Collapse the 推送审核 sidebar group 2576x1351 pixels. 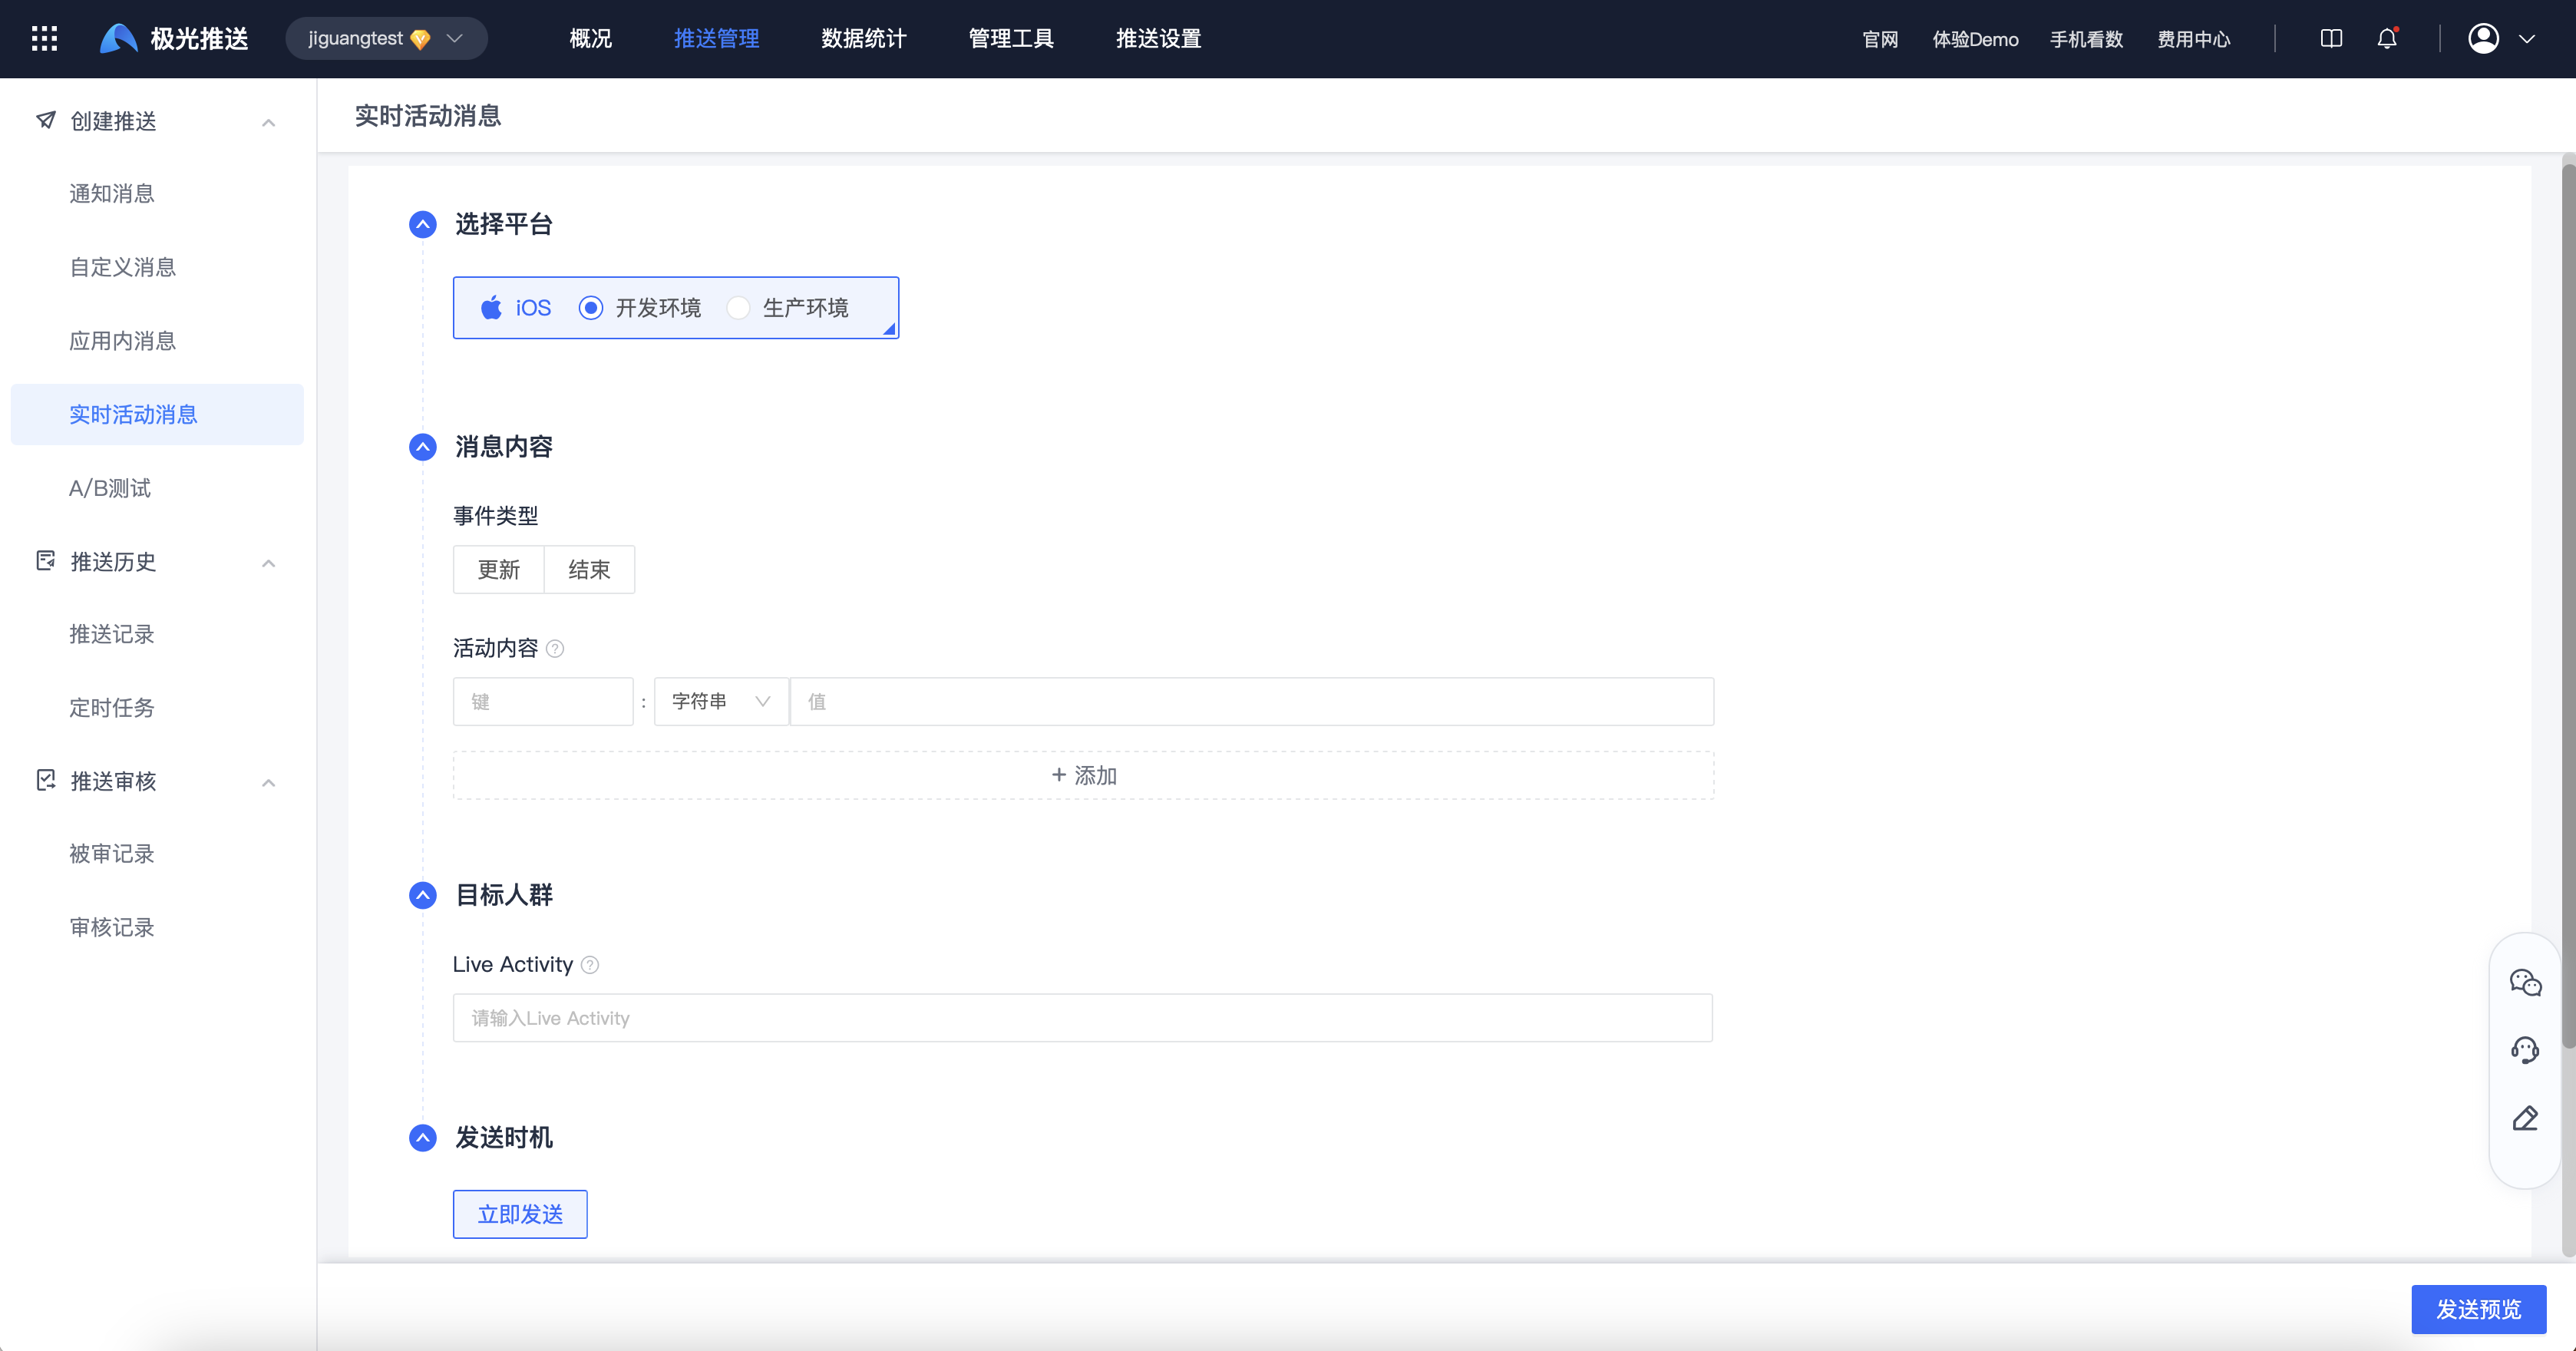268,782
